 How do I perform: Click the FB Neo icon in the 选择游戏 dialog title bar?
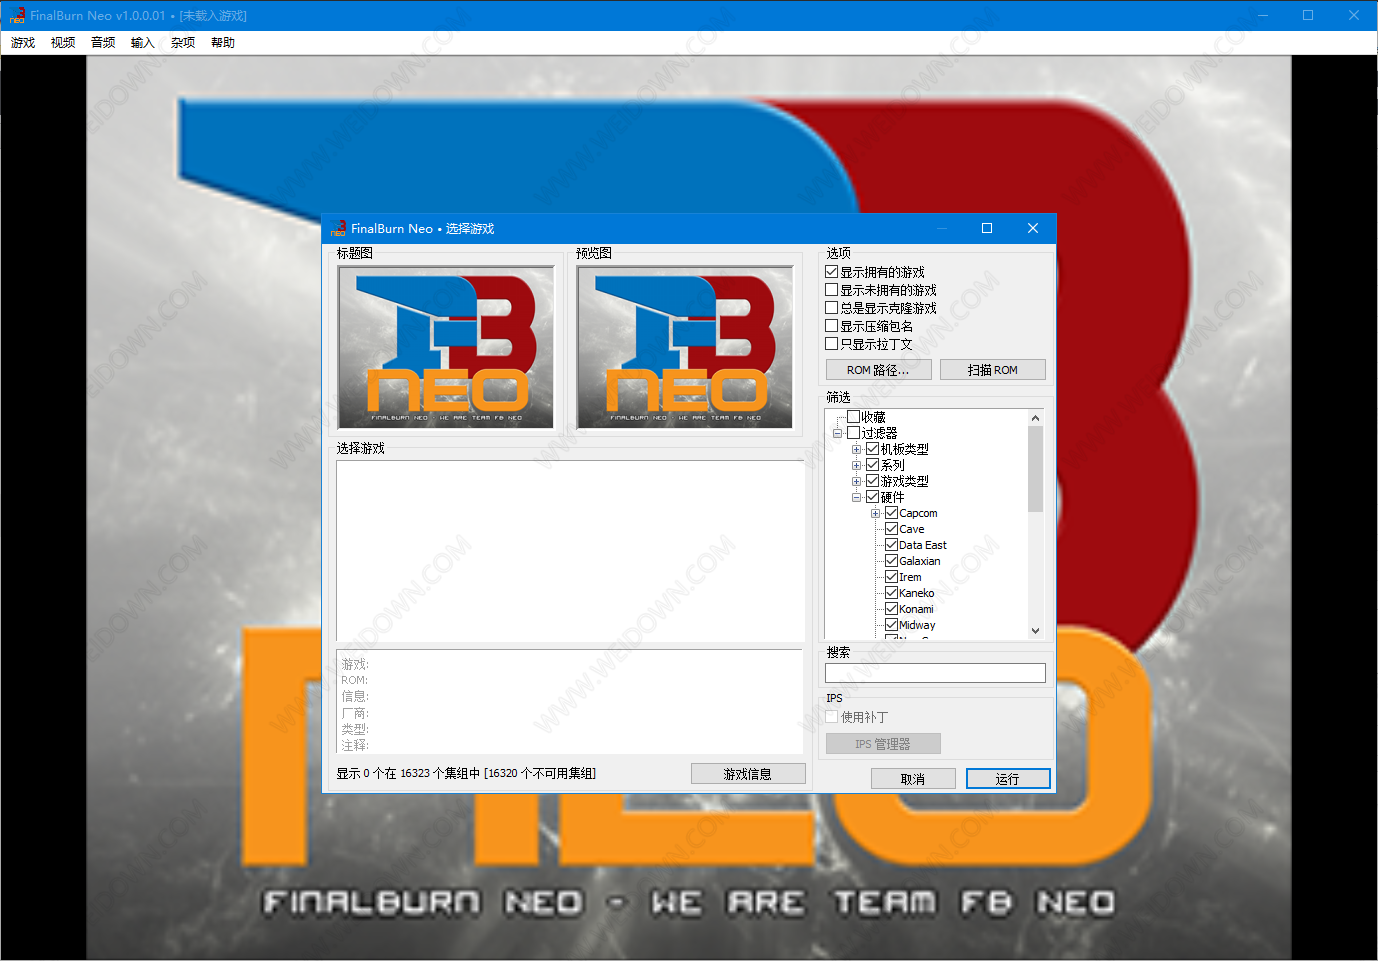pyautogui.click(x=338, y=228)
